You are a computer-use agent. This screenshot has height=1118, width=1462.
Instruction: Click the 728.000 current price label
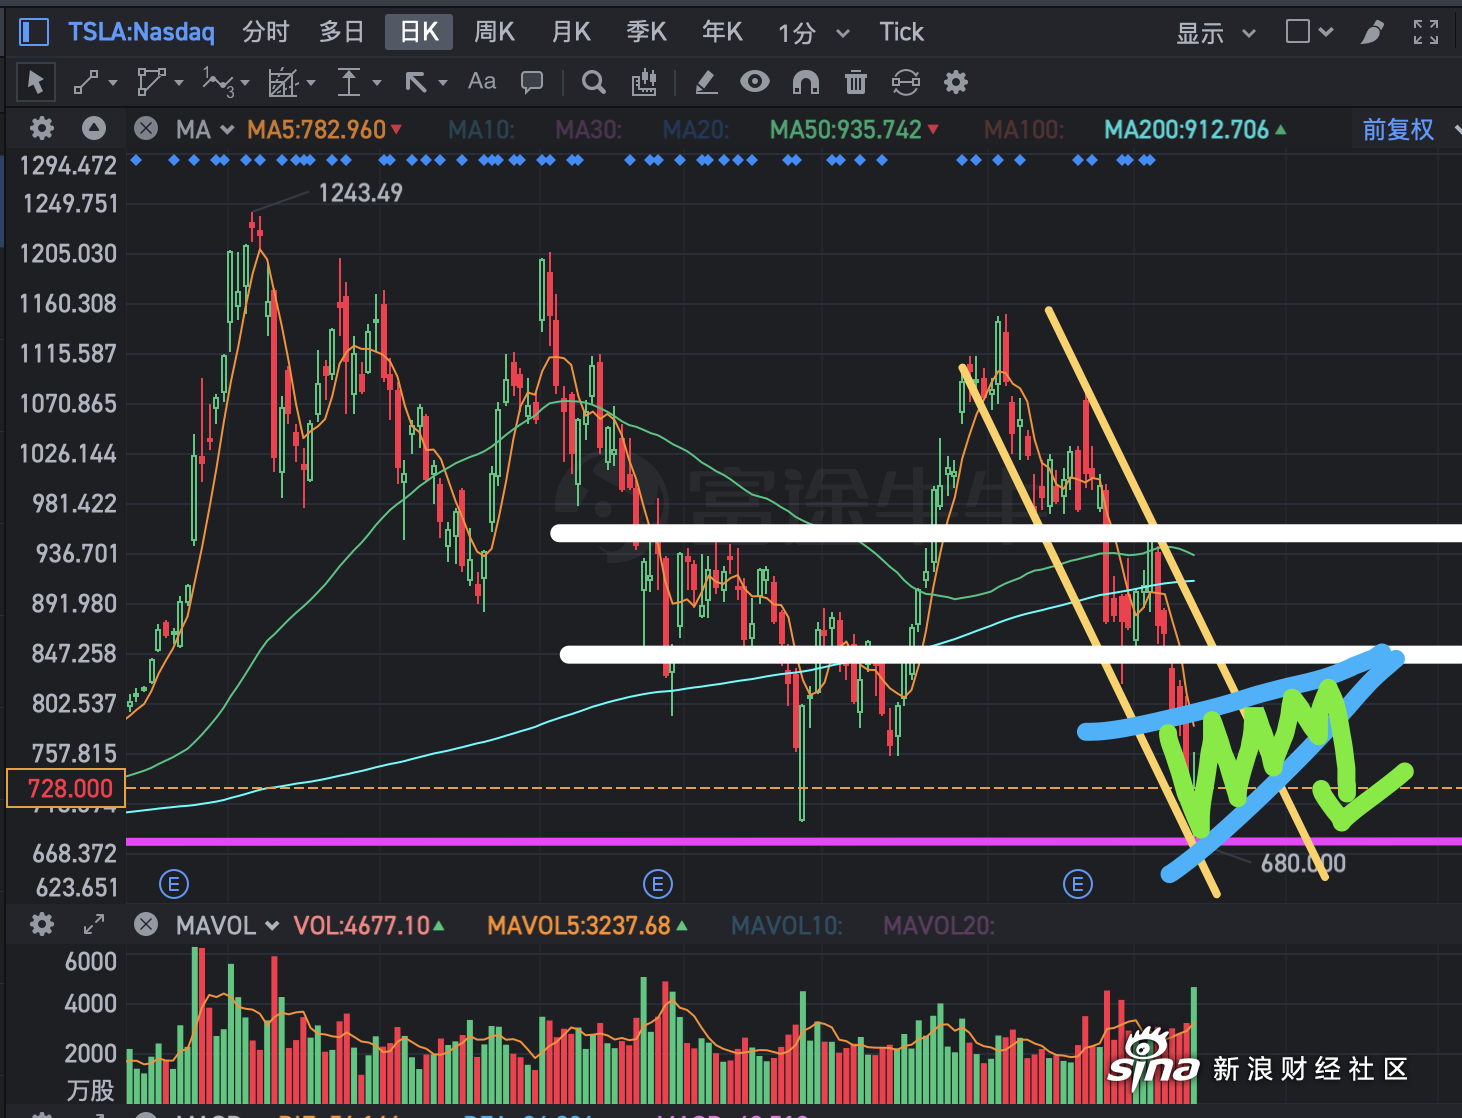66,788
